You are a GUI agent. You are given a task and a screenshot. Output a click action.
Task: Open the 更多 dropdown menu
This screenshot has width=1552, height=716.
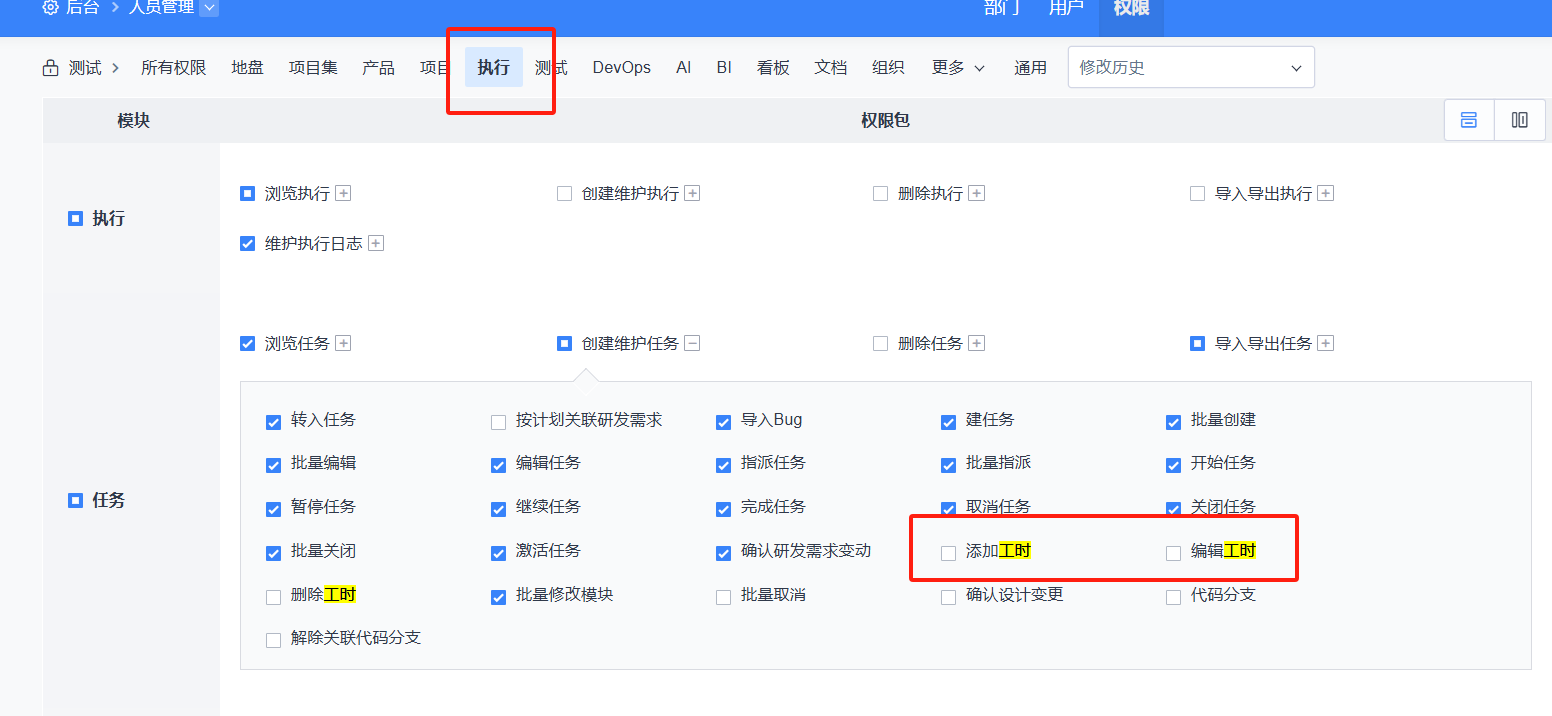click(958, 68)
